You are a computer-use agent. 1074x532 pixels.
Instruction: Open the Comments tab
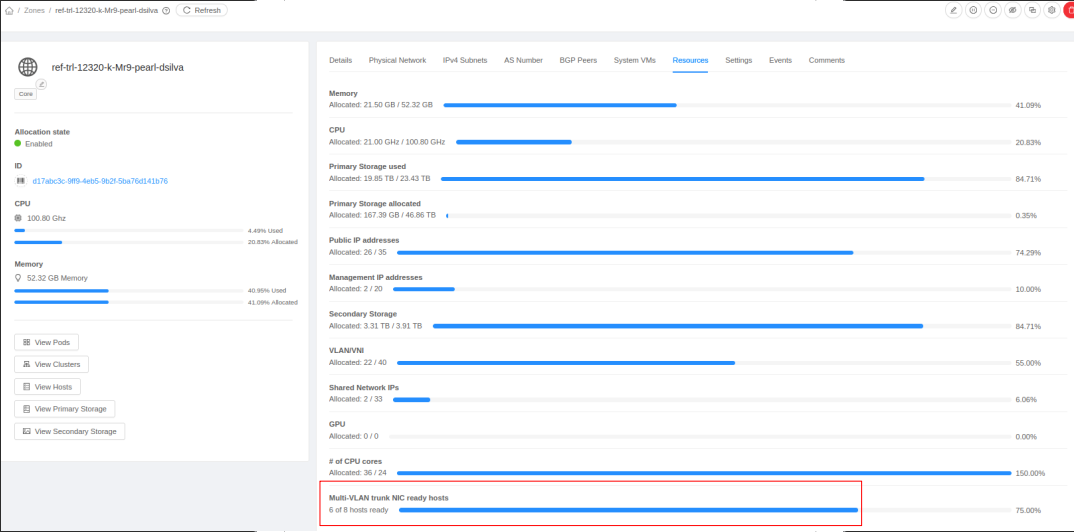pyautogui.click(x=827, y=60)
